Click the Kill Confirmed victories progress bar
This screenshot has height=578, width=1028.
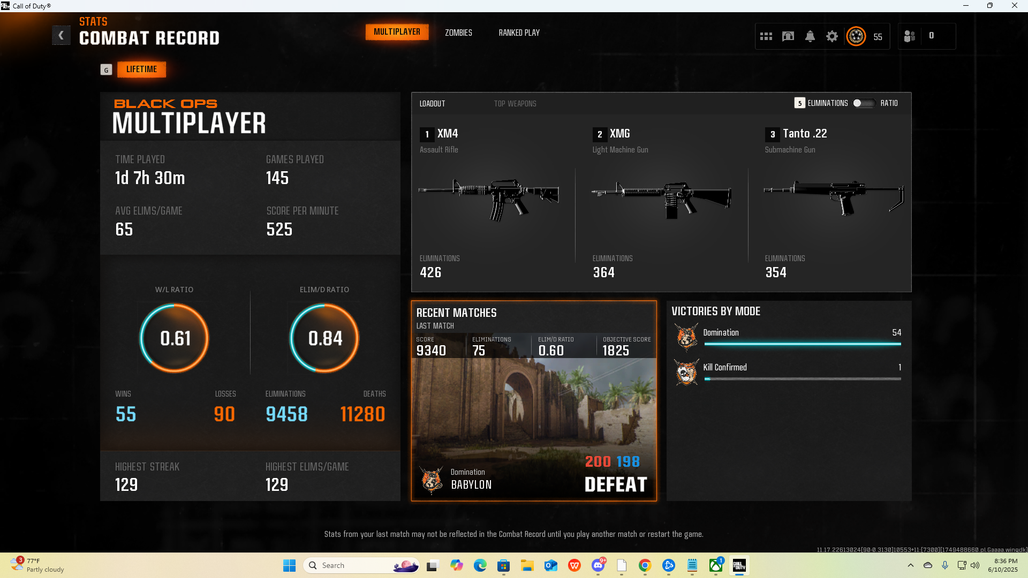tap(802, 379)
